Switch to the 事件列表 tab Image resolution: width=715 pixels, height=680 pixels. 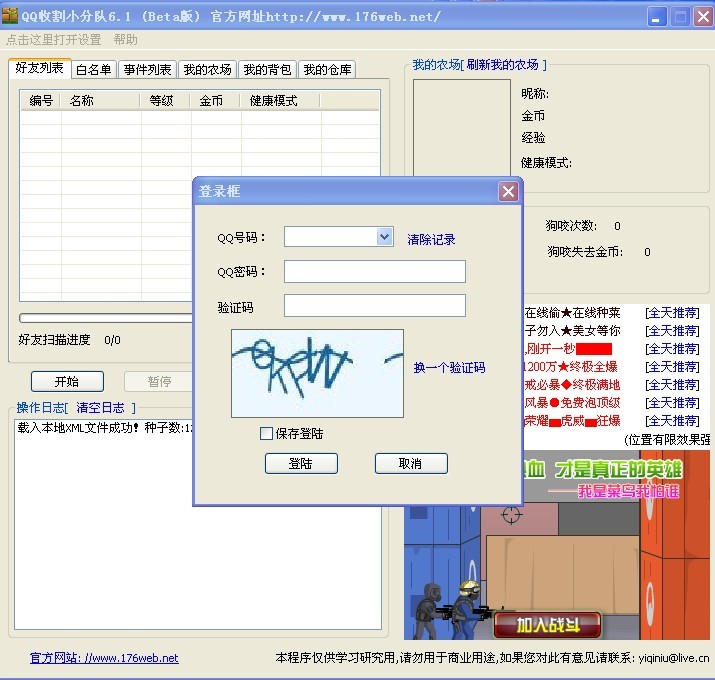click(147, 70)
